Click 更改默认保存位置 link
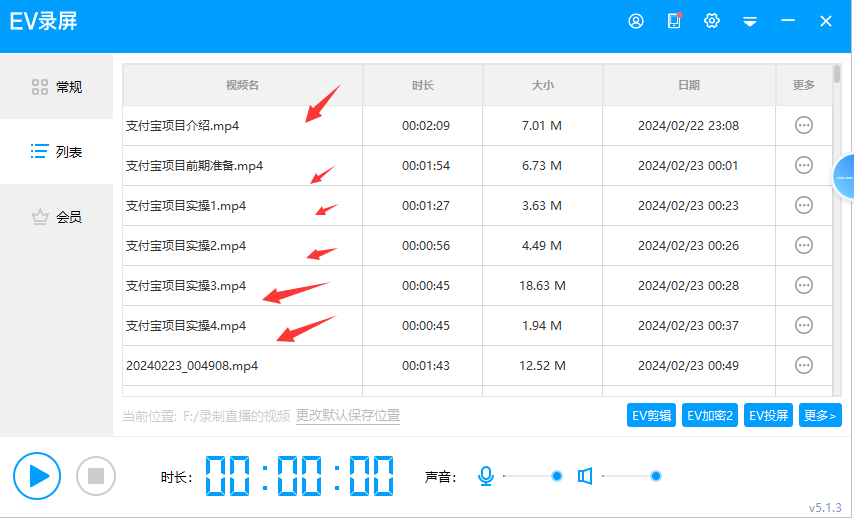Image resolution: width=854 pixels, height=519 pixels. (x=348, y=415)
